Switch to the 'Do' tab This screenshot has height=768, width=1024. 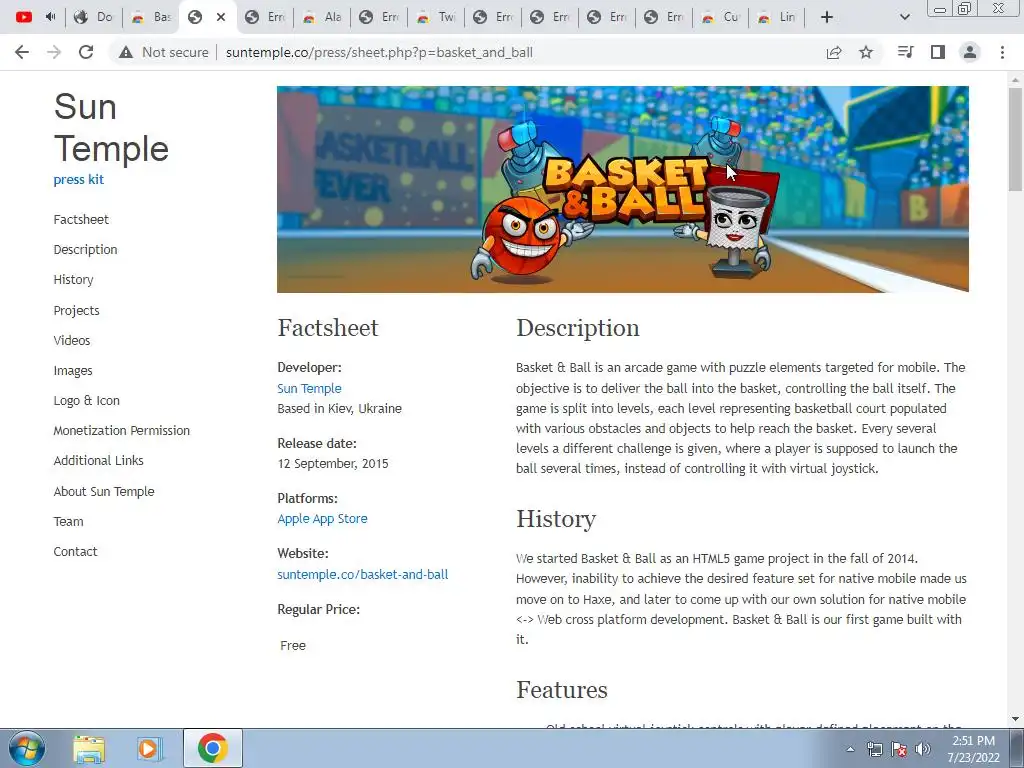pyautogui.click(x=93, y=17)
